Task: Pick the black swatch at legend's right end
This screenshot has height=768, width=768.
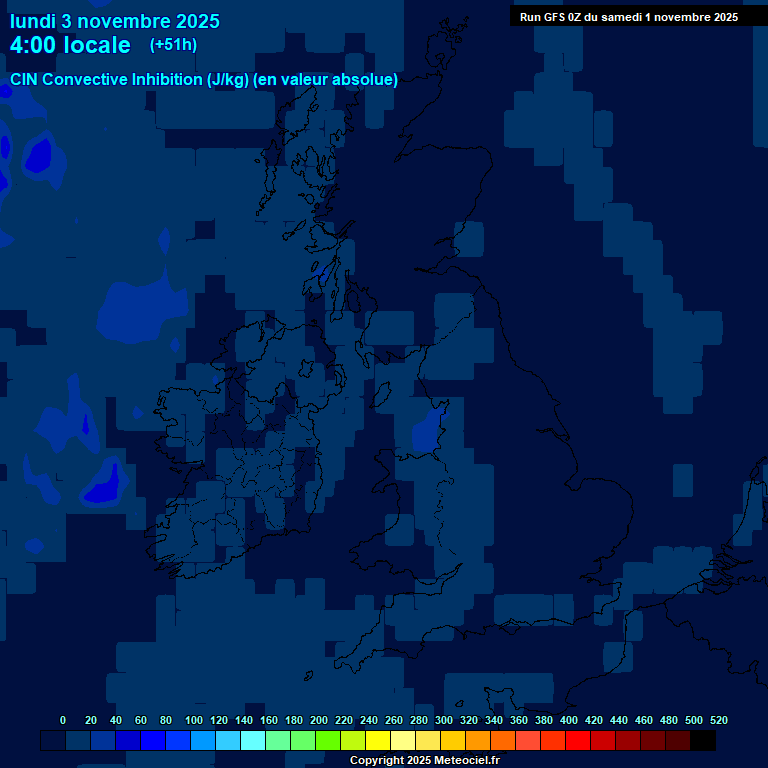Action: click(703, 741)
